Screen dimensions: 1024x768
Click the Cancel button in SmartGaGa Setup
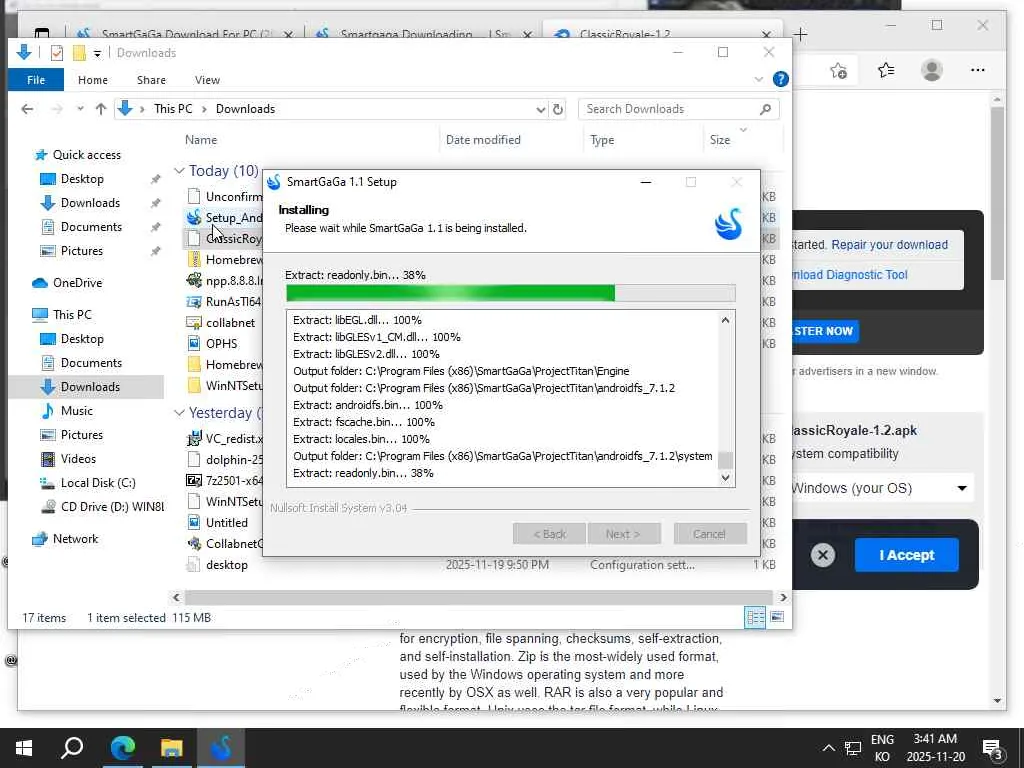click(x=709, y=534)
